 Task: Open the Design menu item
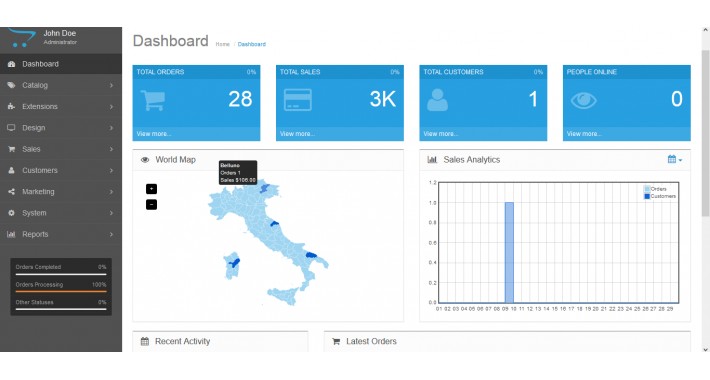61,128
